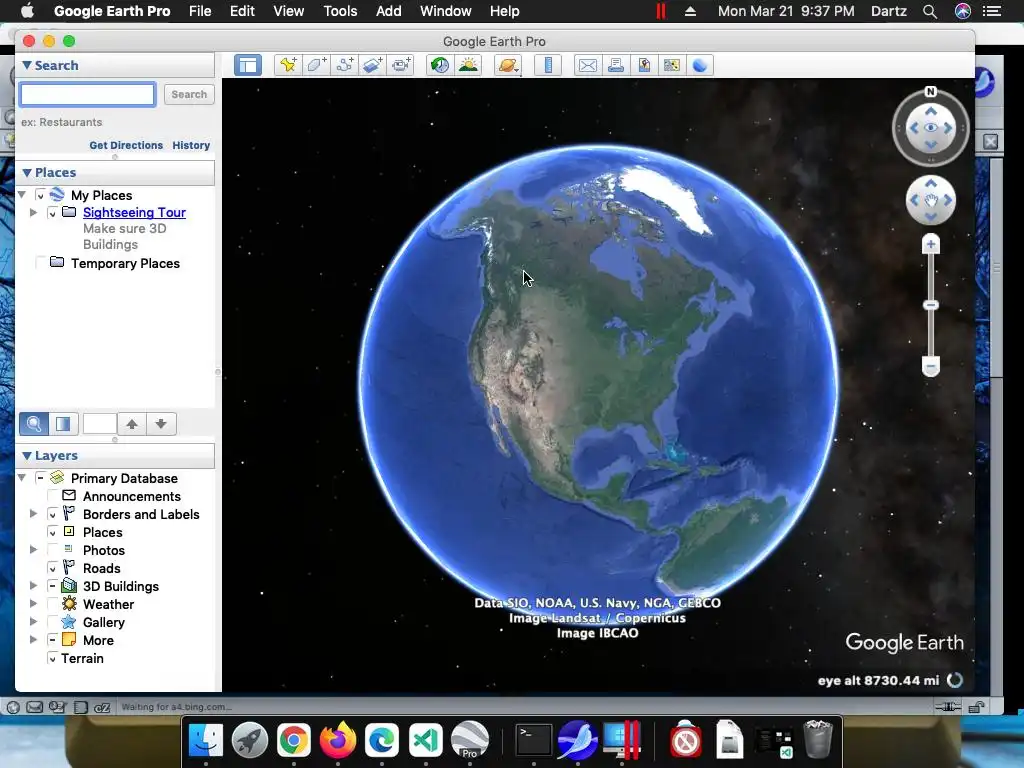Show sunlight across the landscape
This screenshot has height=768, width=1024.
[468, 65]
